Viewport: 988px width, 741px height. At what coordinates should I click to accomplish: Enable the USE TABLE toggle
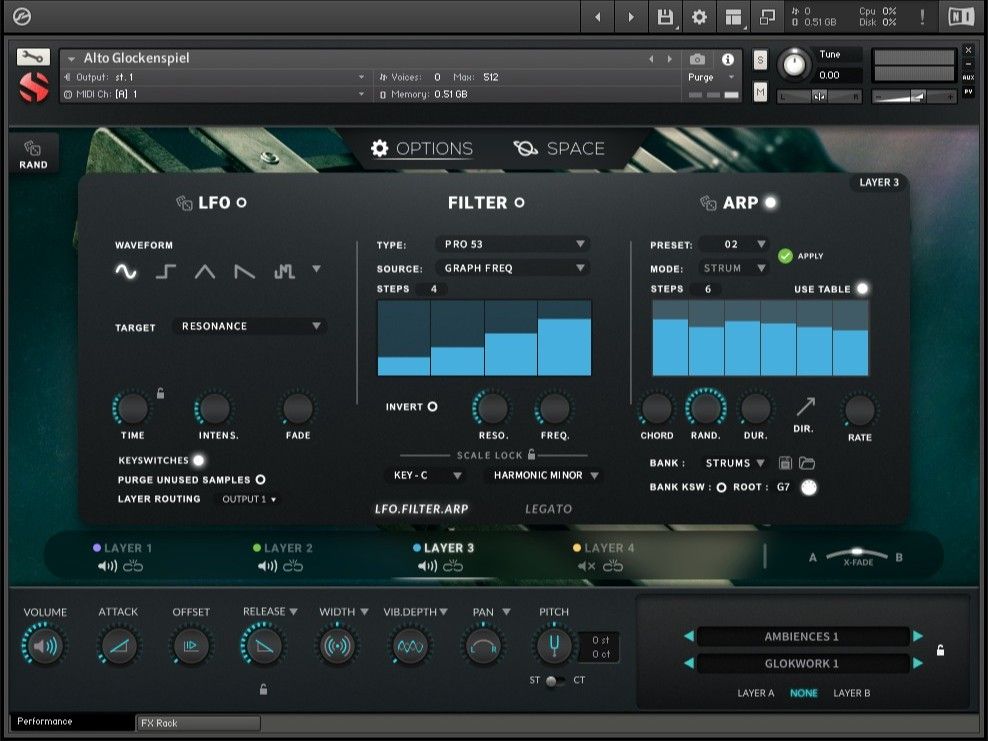coord(861,288)
